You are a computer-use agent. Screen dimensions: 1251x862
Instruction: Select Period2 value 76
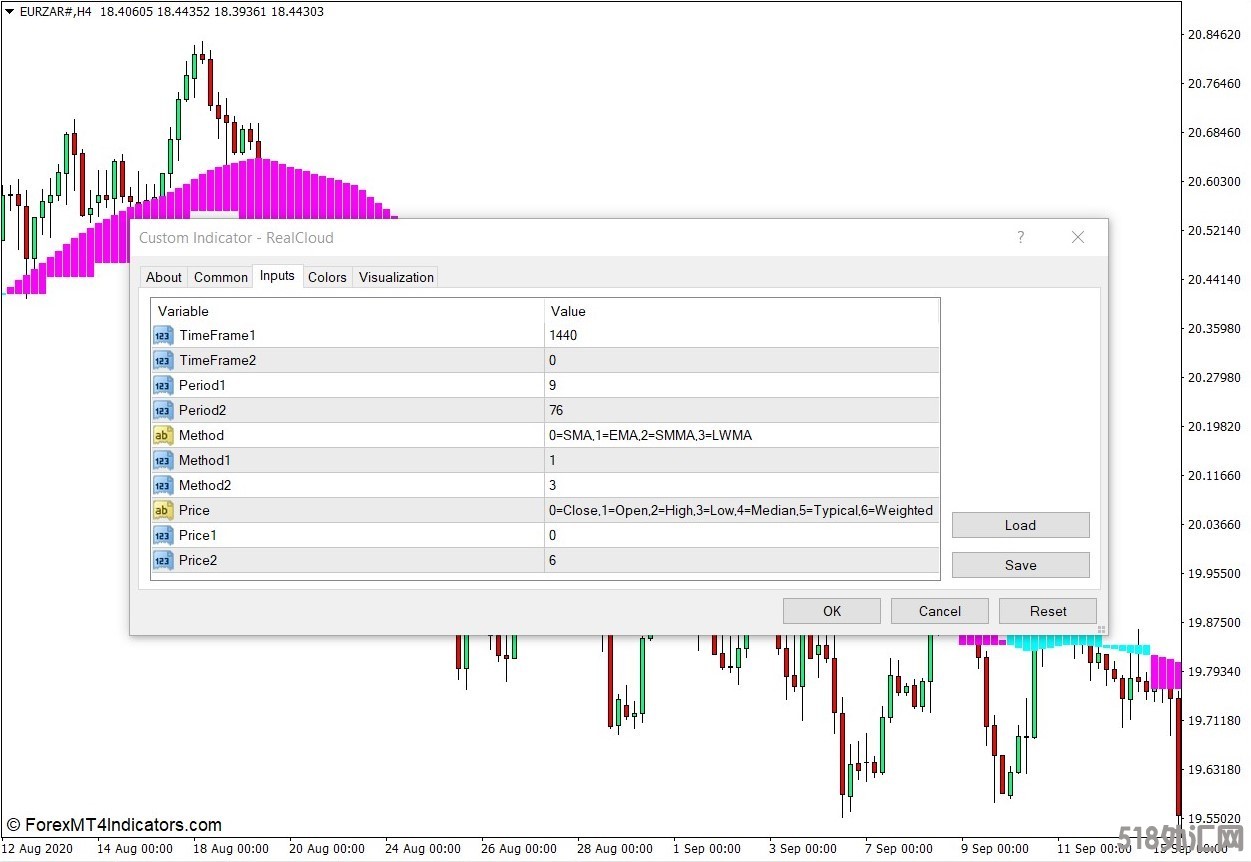click(742, 410)
